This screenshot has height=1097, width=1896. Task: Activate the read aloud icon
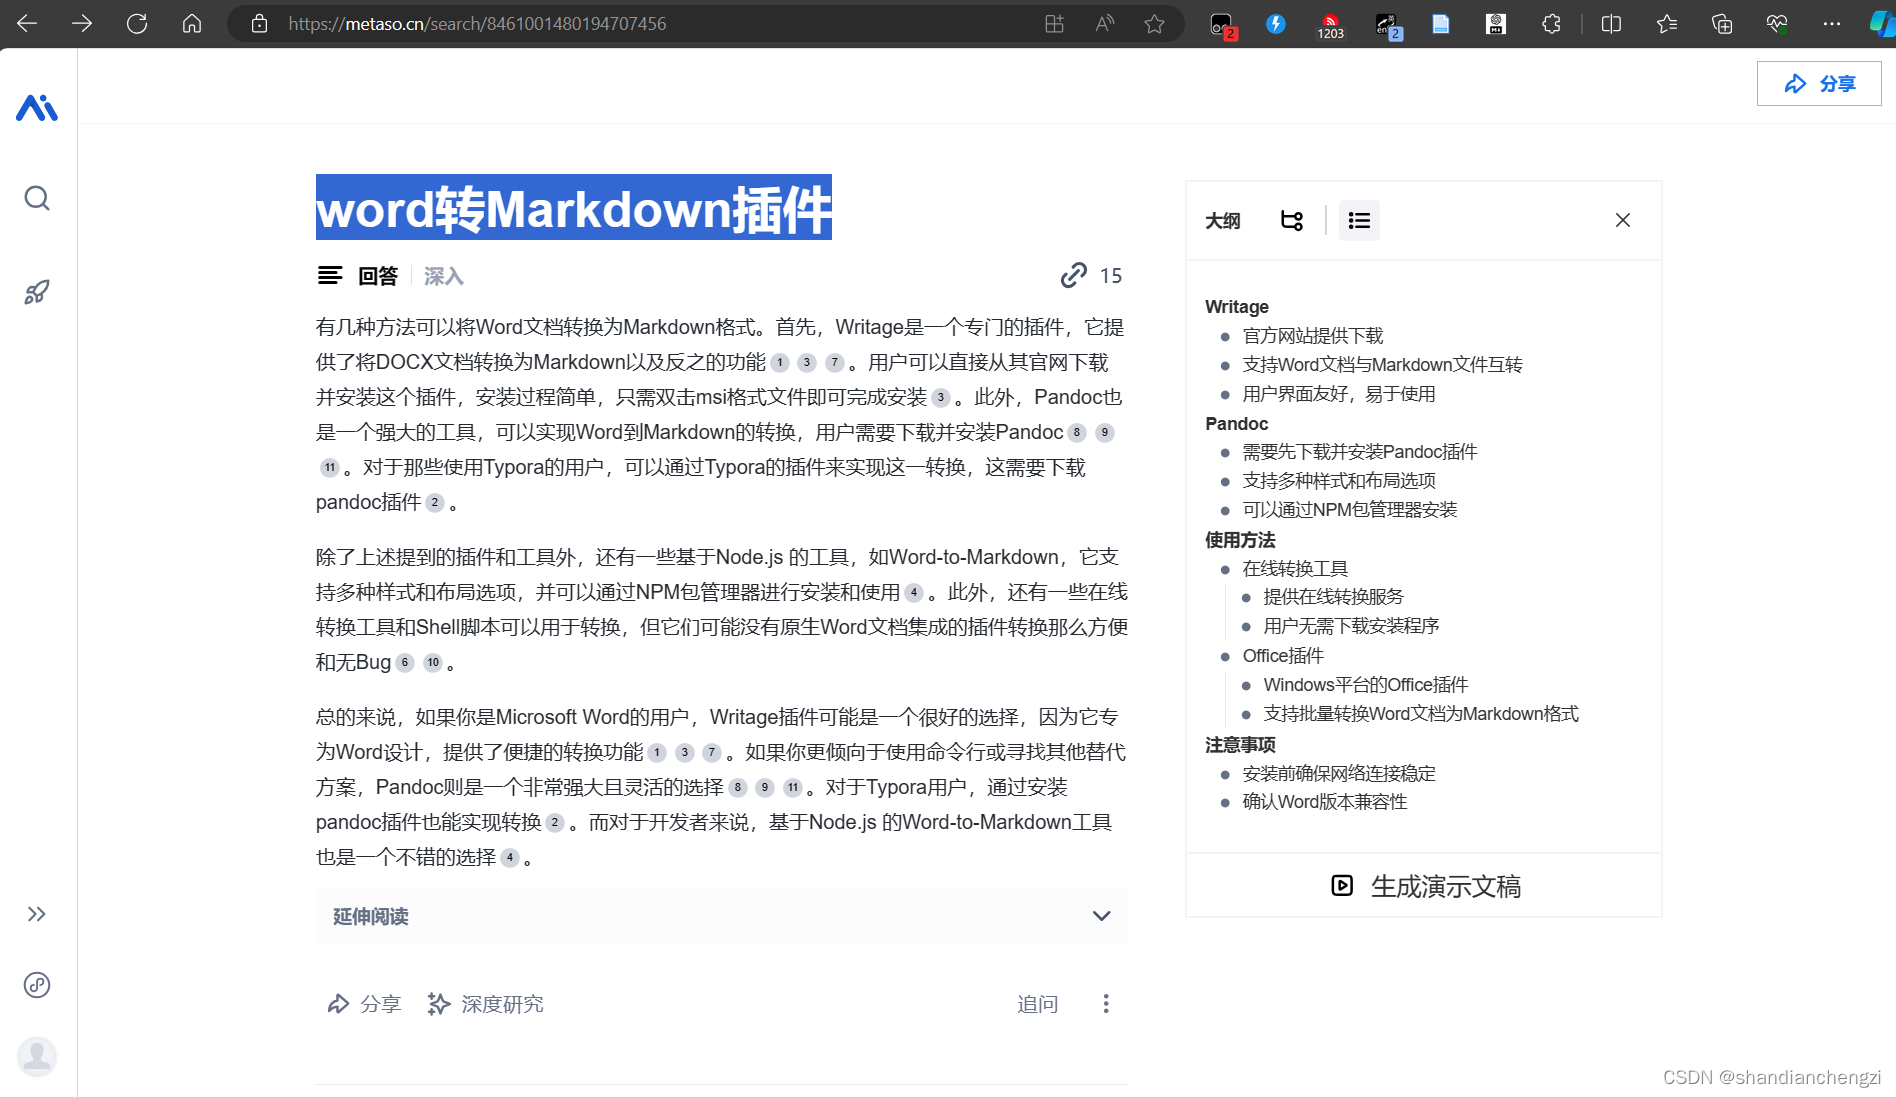click(x=1105, y=23)
